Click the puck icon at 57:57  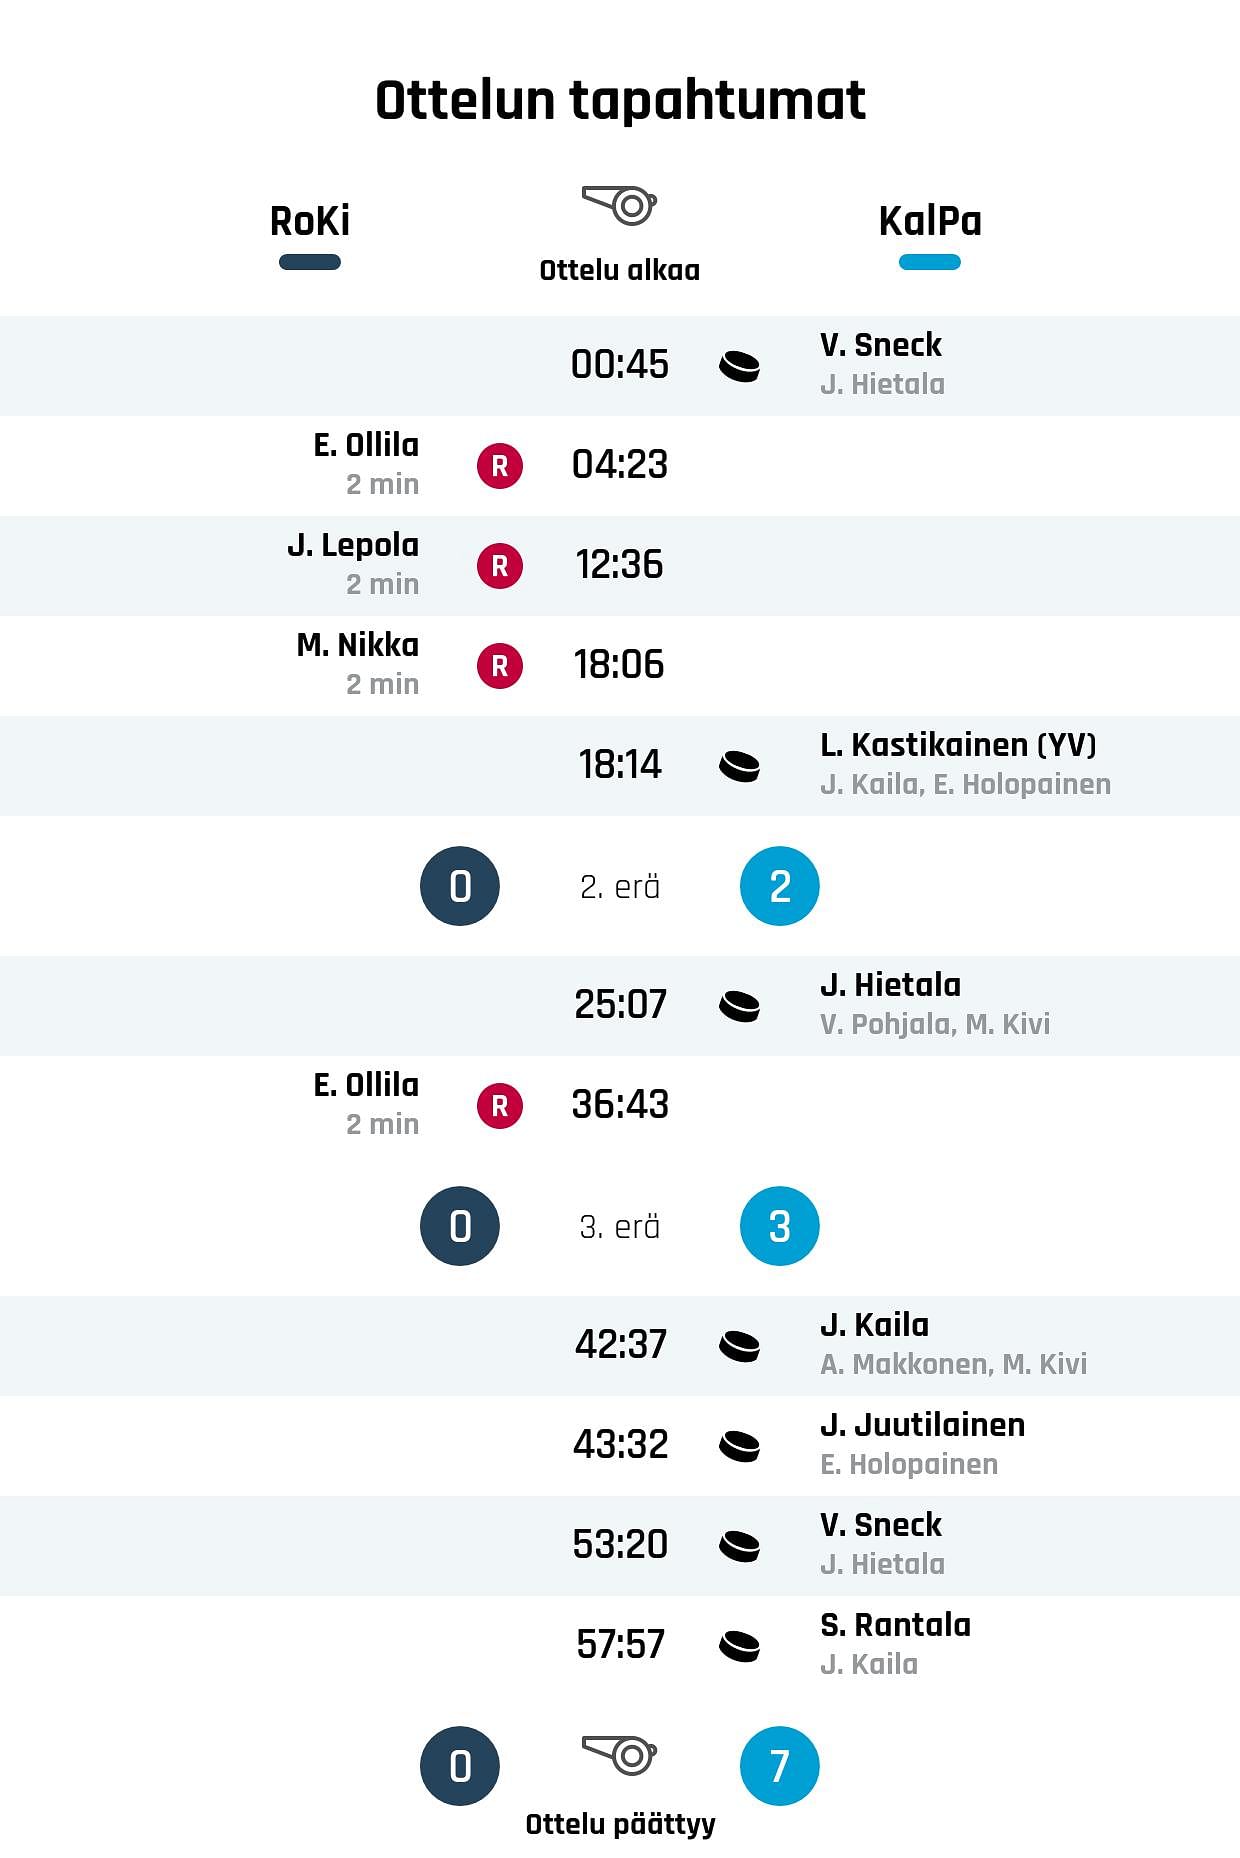pyautogui.click(x=740, y=1646)
